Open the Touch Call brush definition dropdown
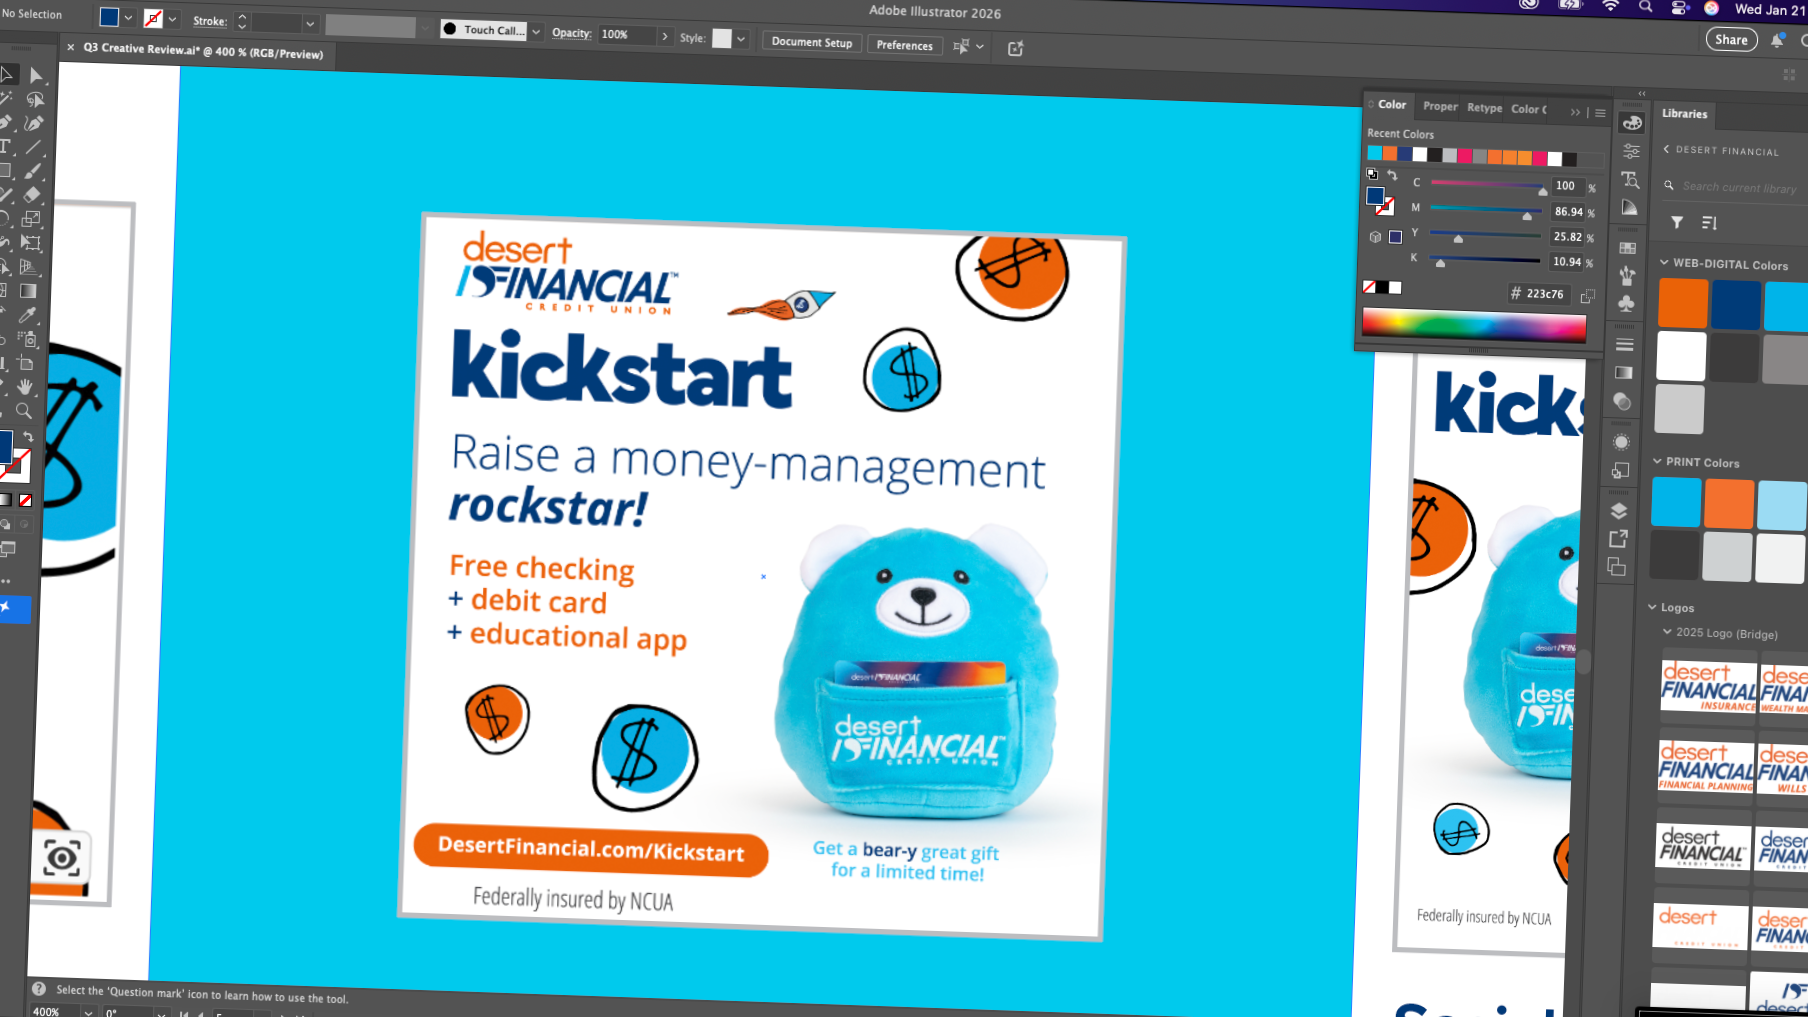1808x1017 pixels. pos(536,31)
